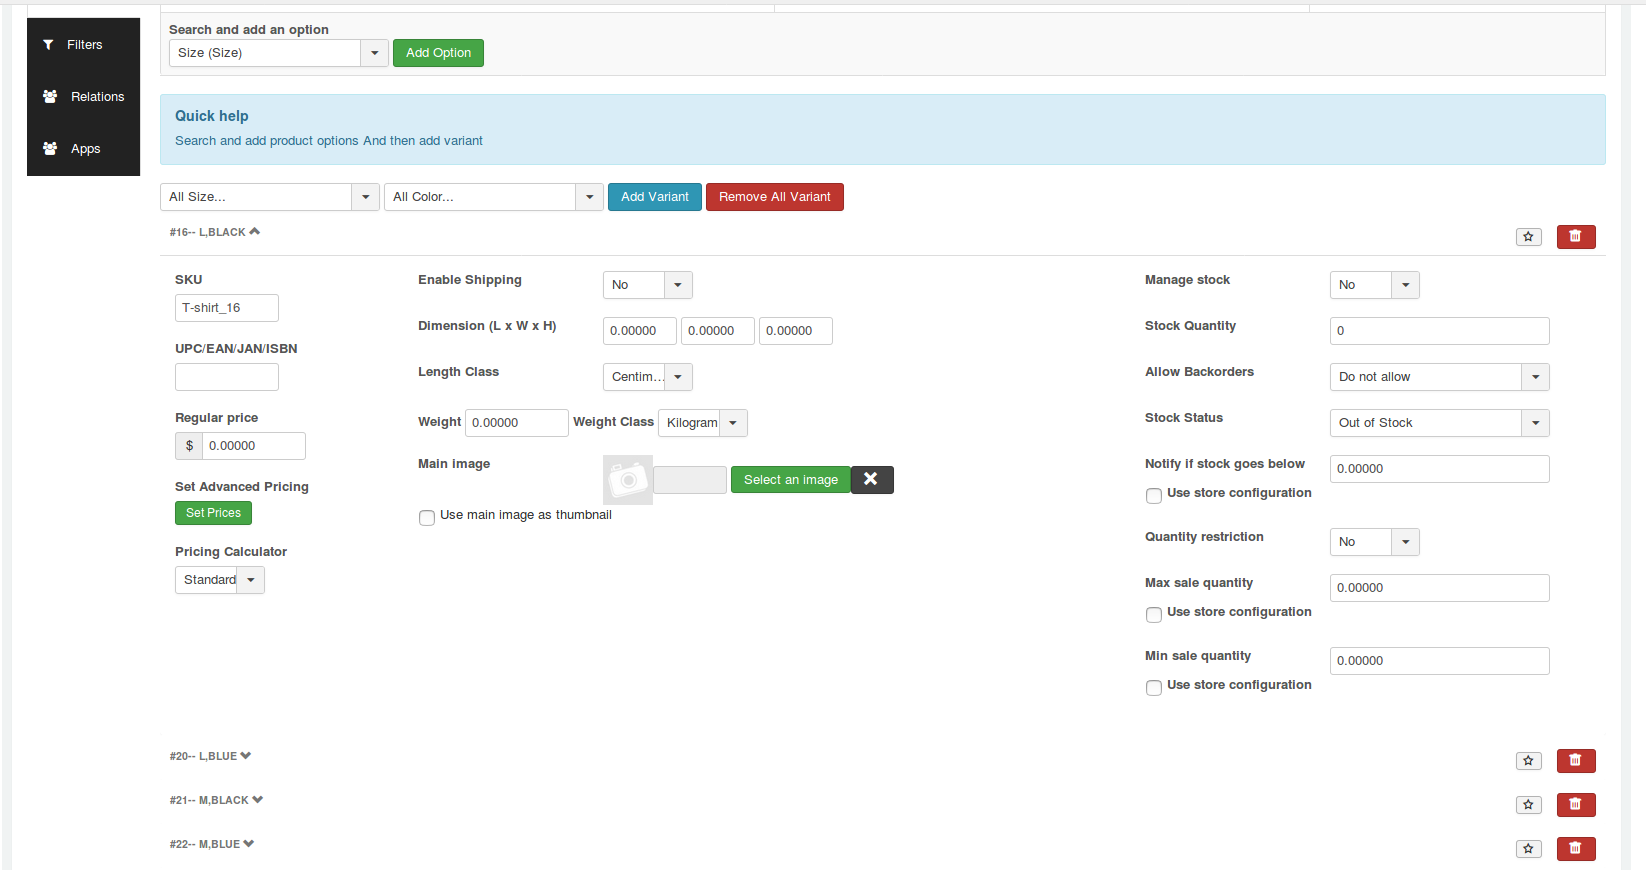Open the All Size filter dropdown
Viewport: 1646px width, 870px height.
(269, 197)
